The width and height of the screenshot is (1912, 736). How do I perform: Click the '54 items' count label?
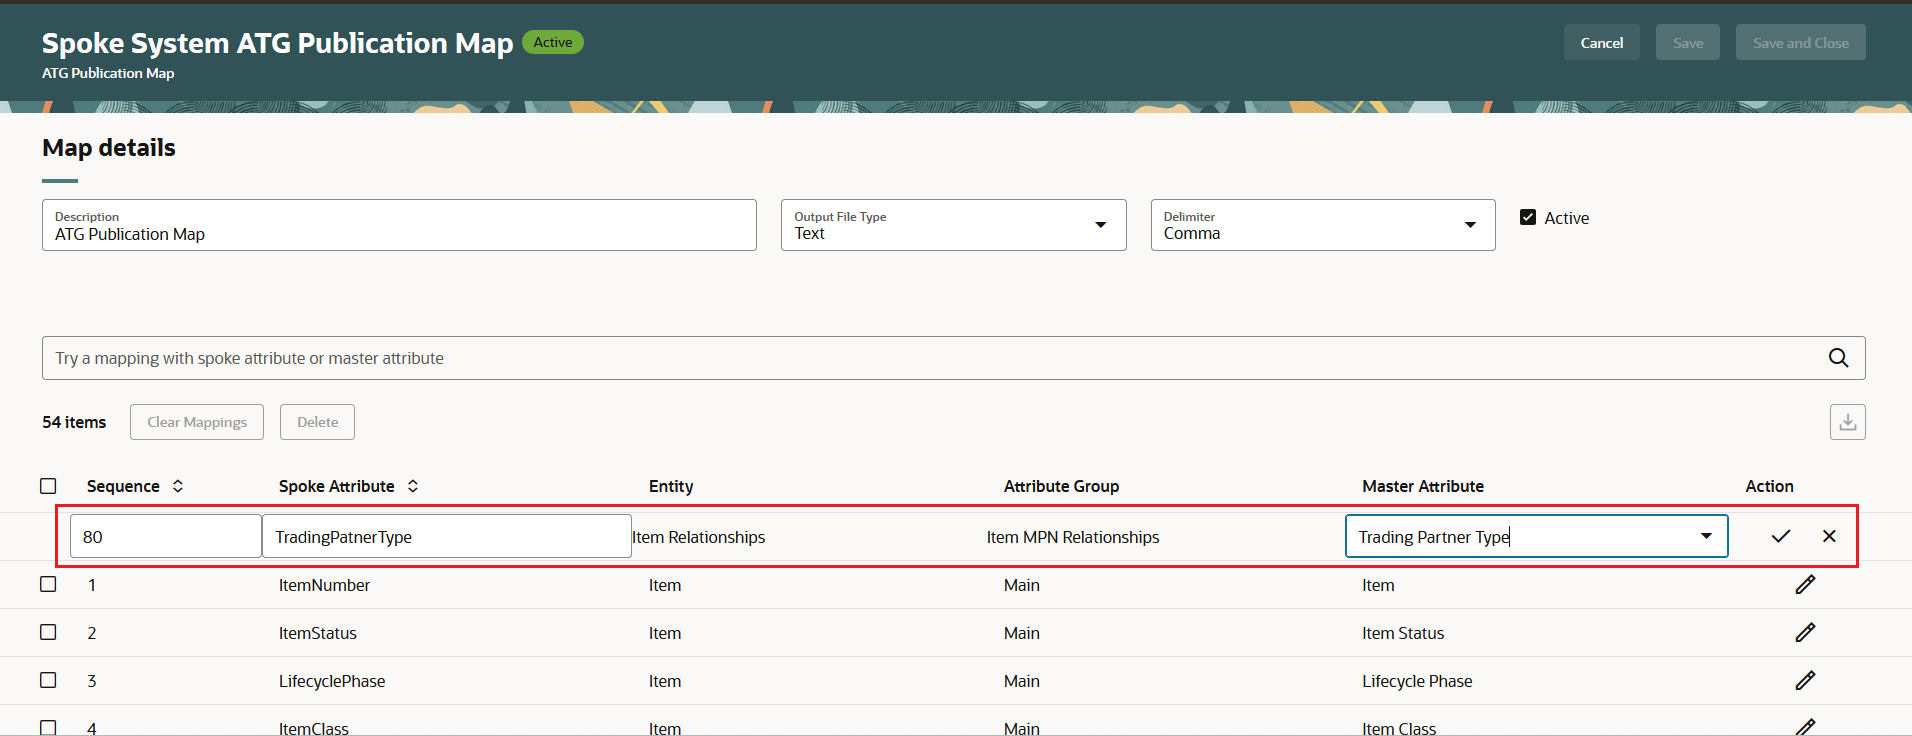(x=74, y=422)
